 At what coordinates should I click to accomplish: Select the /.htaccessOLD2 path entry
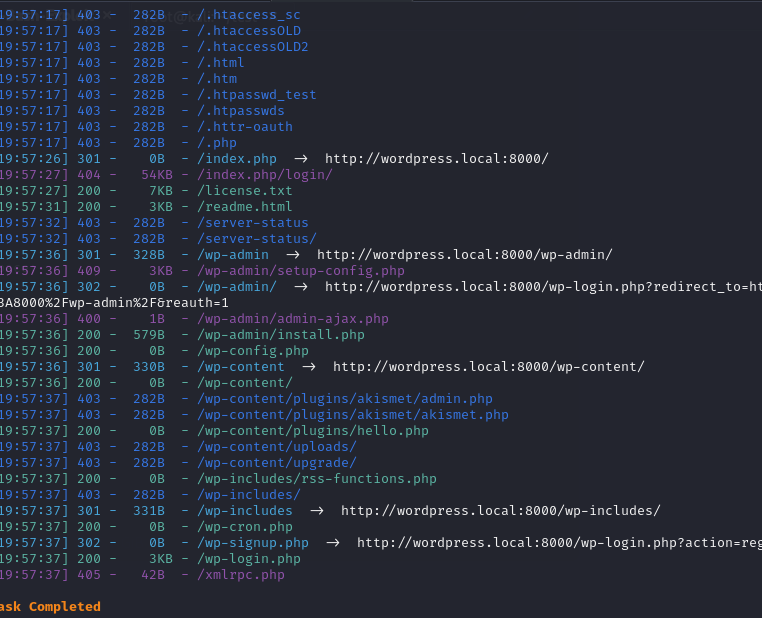tap(253, 47)
